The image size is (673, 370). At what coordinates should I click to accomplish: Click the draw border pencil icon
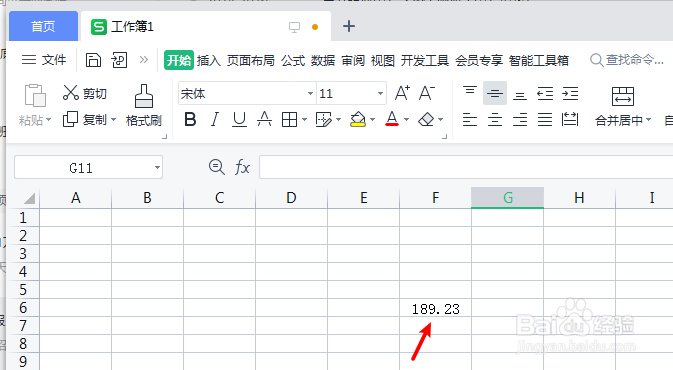324,119
